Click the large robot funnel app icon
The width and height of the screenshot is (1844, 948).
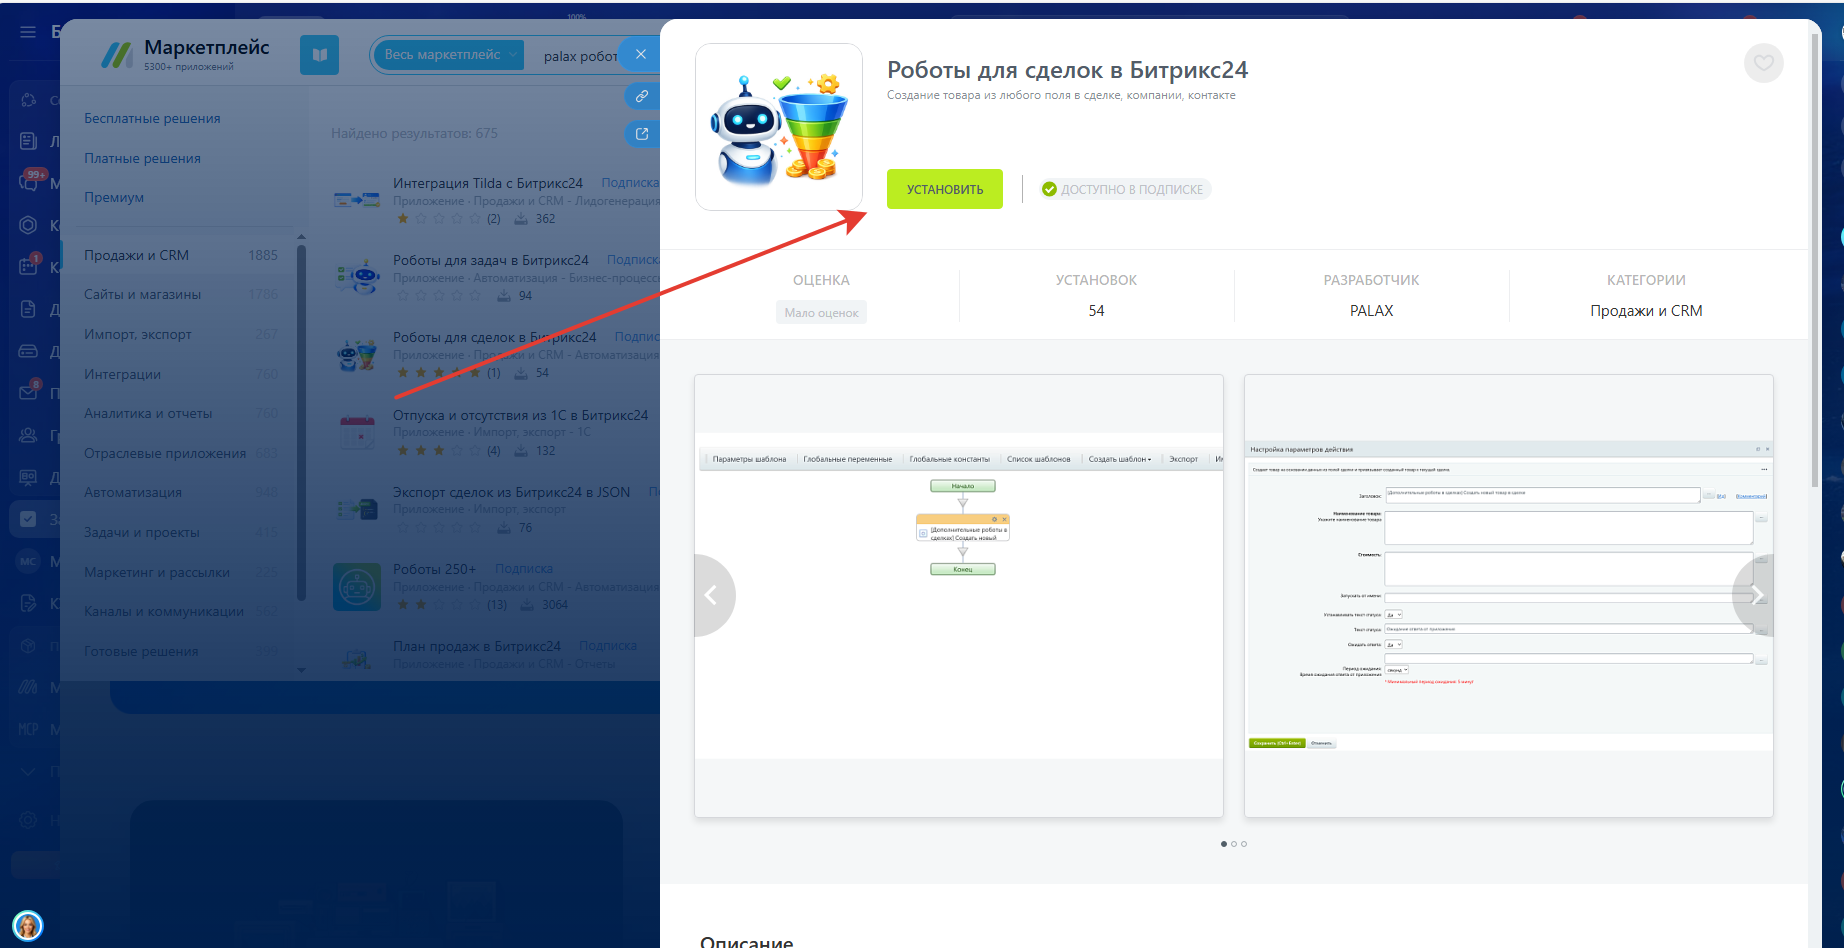point(779,127)
